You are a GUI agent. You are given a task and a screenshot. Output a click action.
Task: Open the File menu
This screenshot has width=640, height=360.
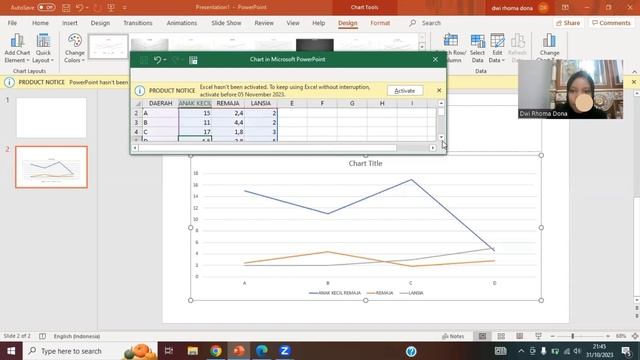point(12,23)
